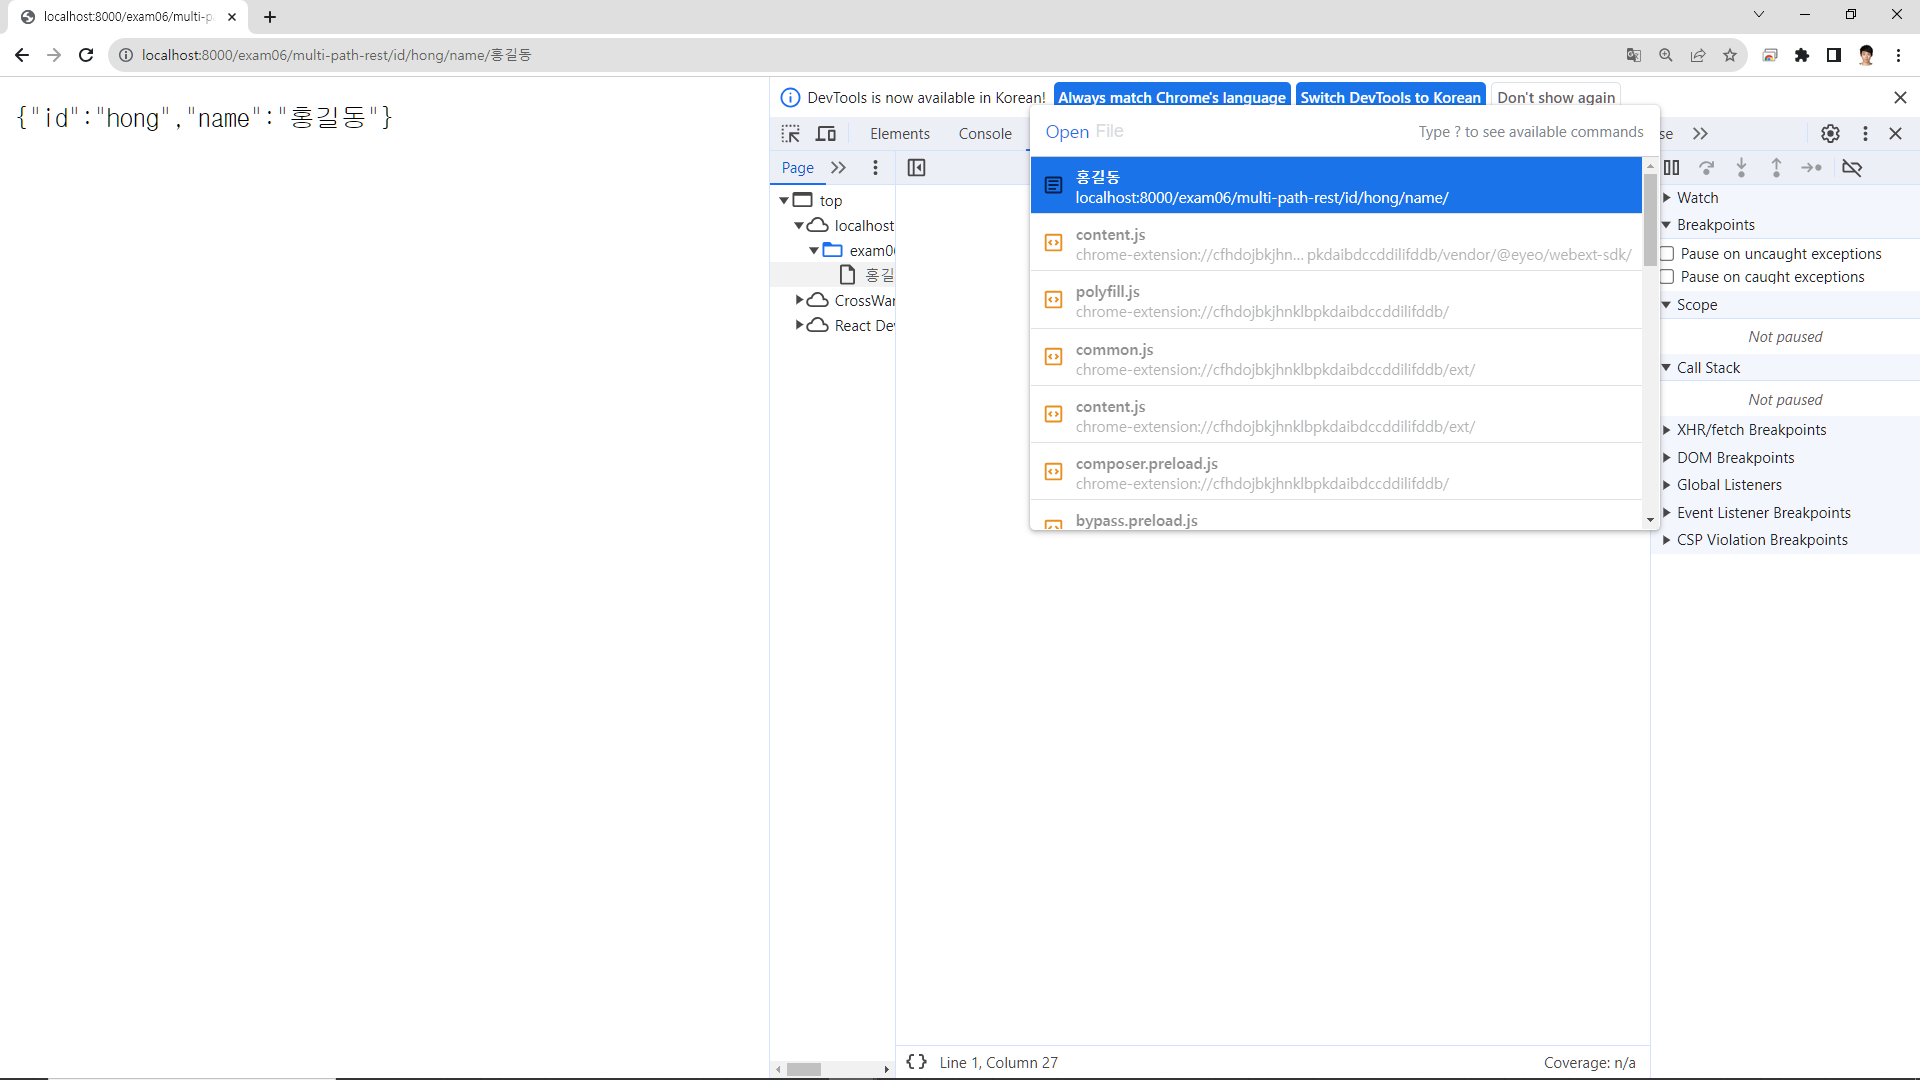Click the pause script execution icon
The height and width of the screenshot is (1080, 1920).
1672,168
